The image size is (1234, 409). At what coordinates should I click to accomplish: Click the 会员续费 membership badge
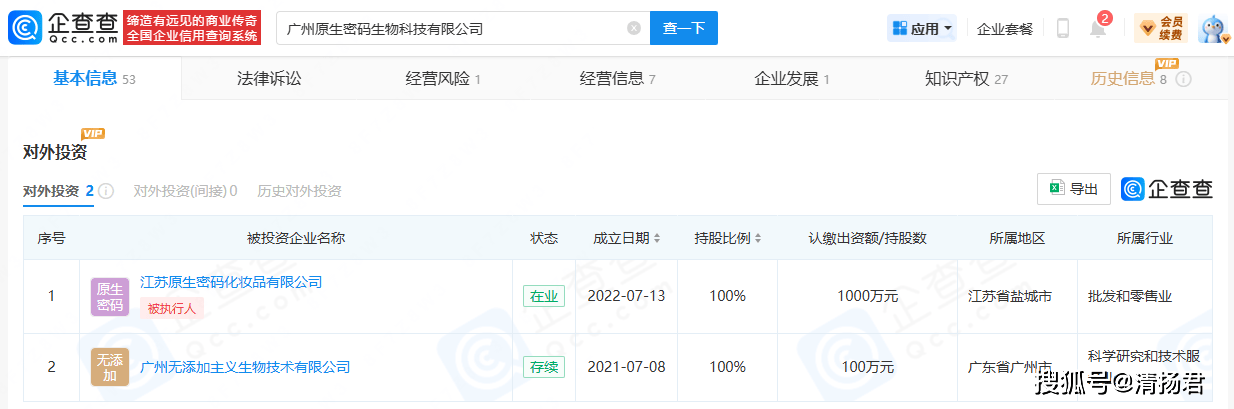tap(1161, 28)
